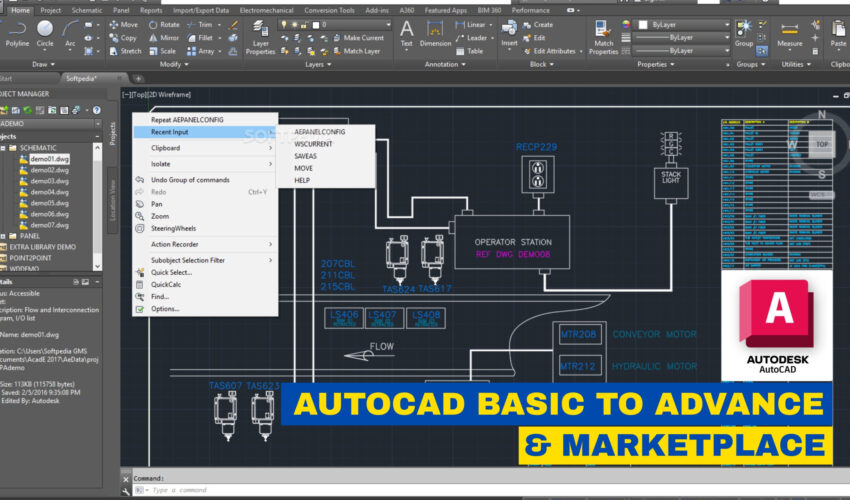The width and height of the screenshot is (850, 500).
Task: Expand the Modify panel dropdown
Action: click(x=174, y=64)
